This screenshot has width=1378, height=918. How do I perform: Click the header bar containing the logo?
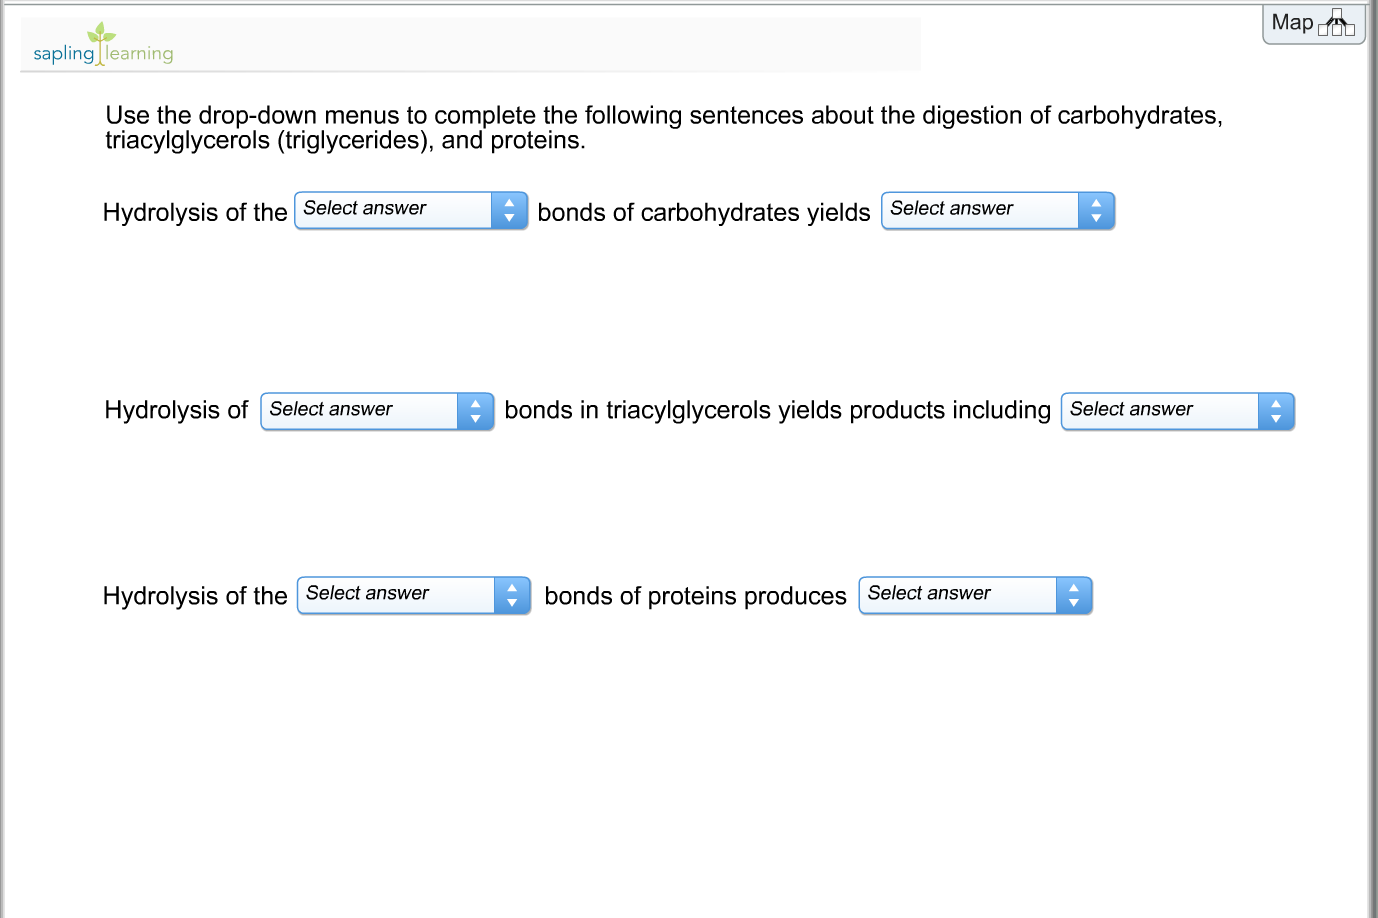pyautogui.click(x=470, y=44)
